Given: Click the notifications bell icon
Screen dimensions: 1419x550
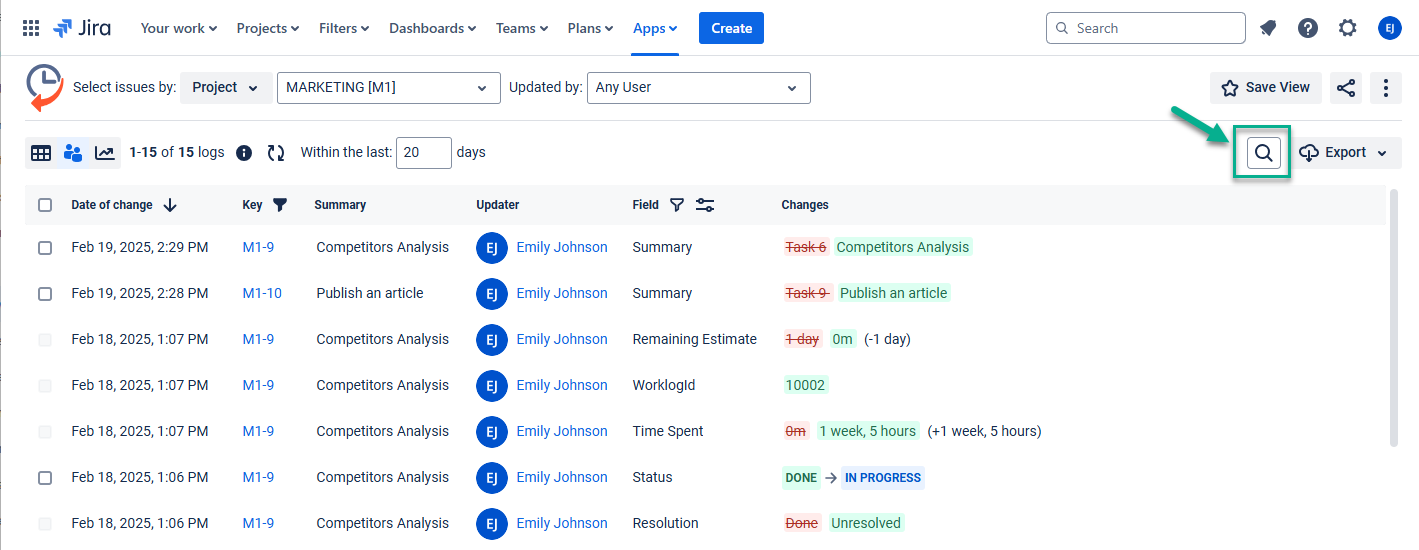Looking at the screenshot, I should click(x=1268, y=28).
